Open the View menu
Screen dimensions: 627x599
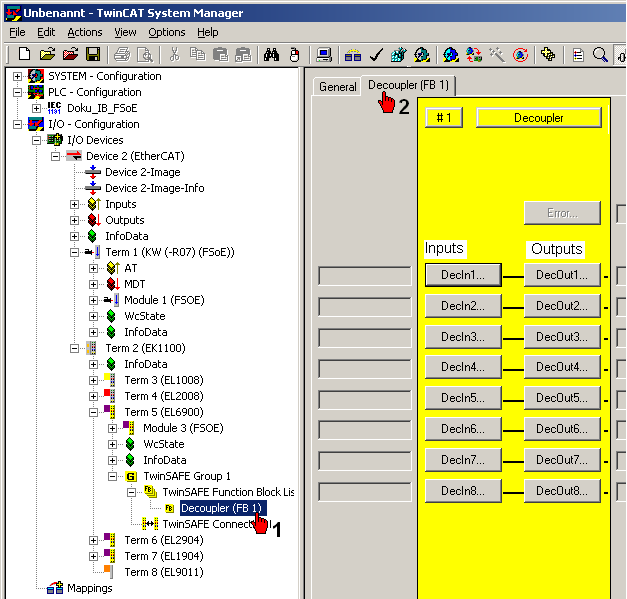pos(125,32)
